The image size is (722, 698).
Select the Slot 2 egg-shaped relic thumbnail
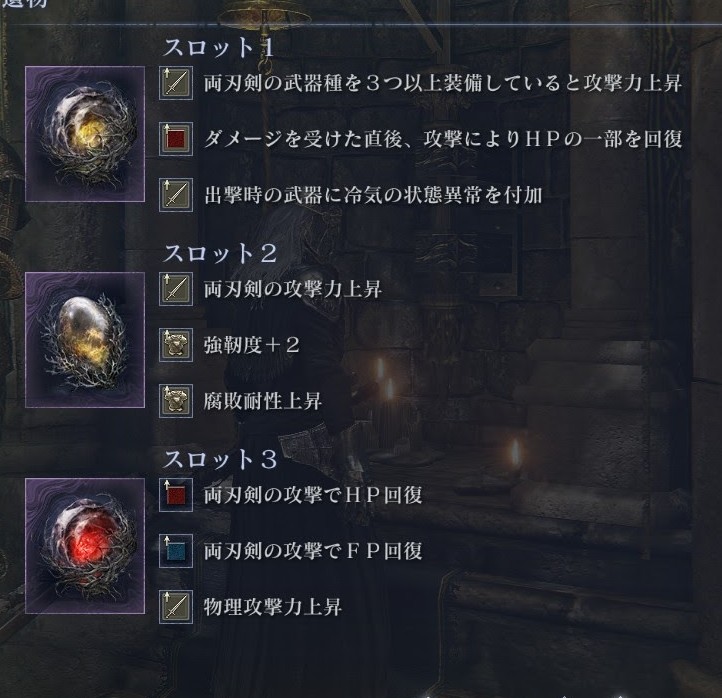[x=85, y=340]
